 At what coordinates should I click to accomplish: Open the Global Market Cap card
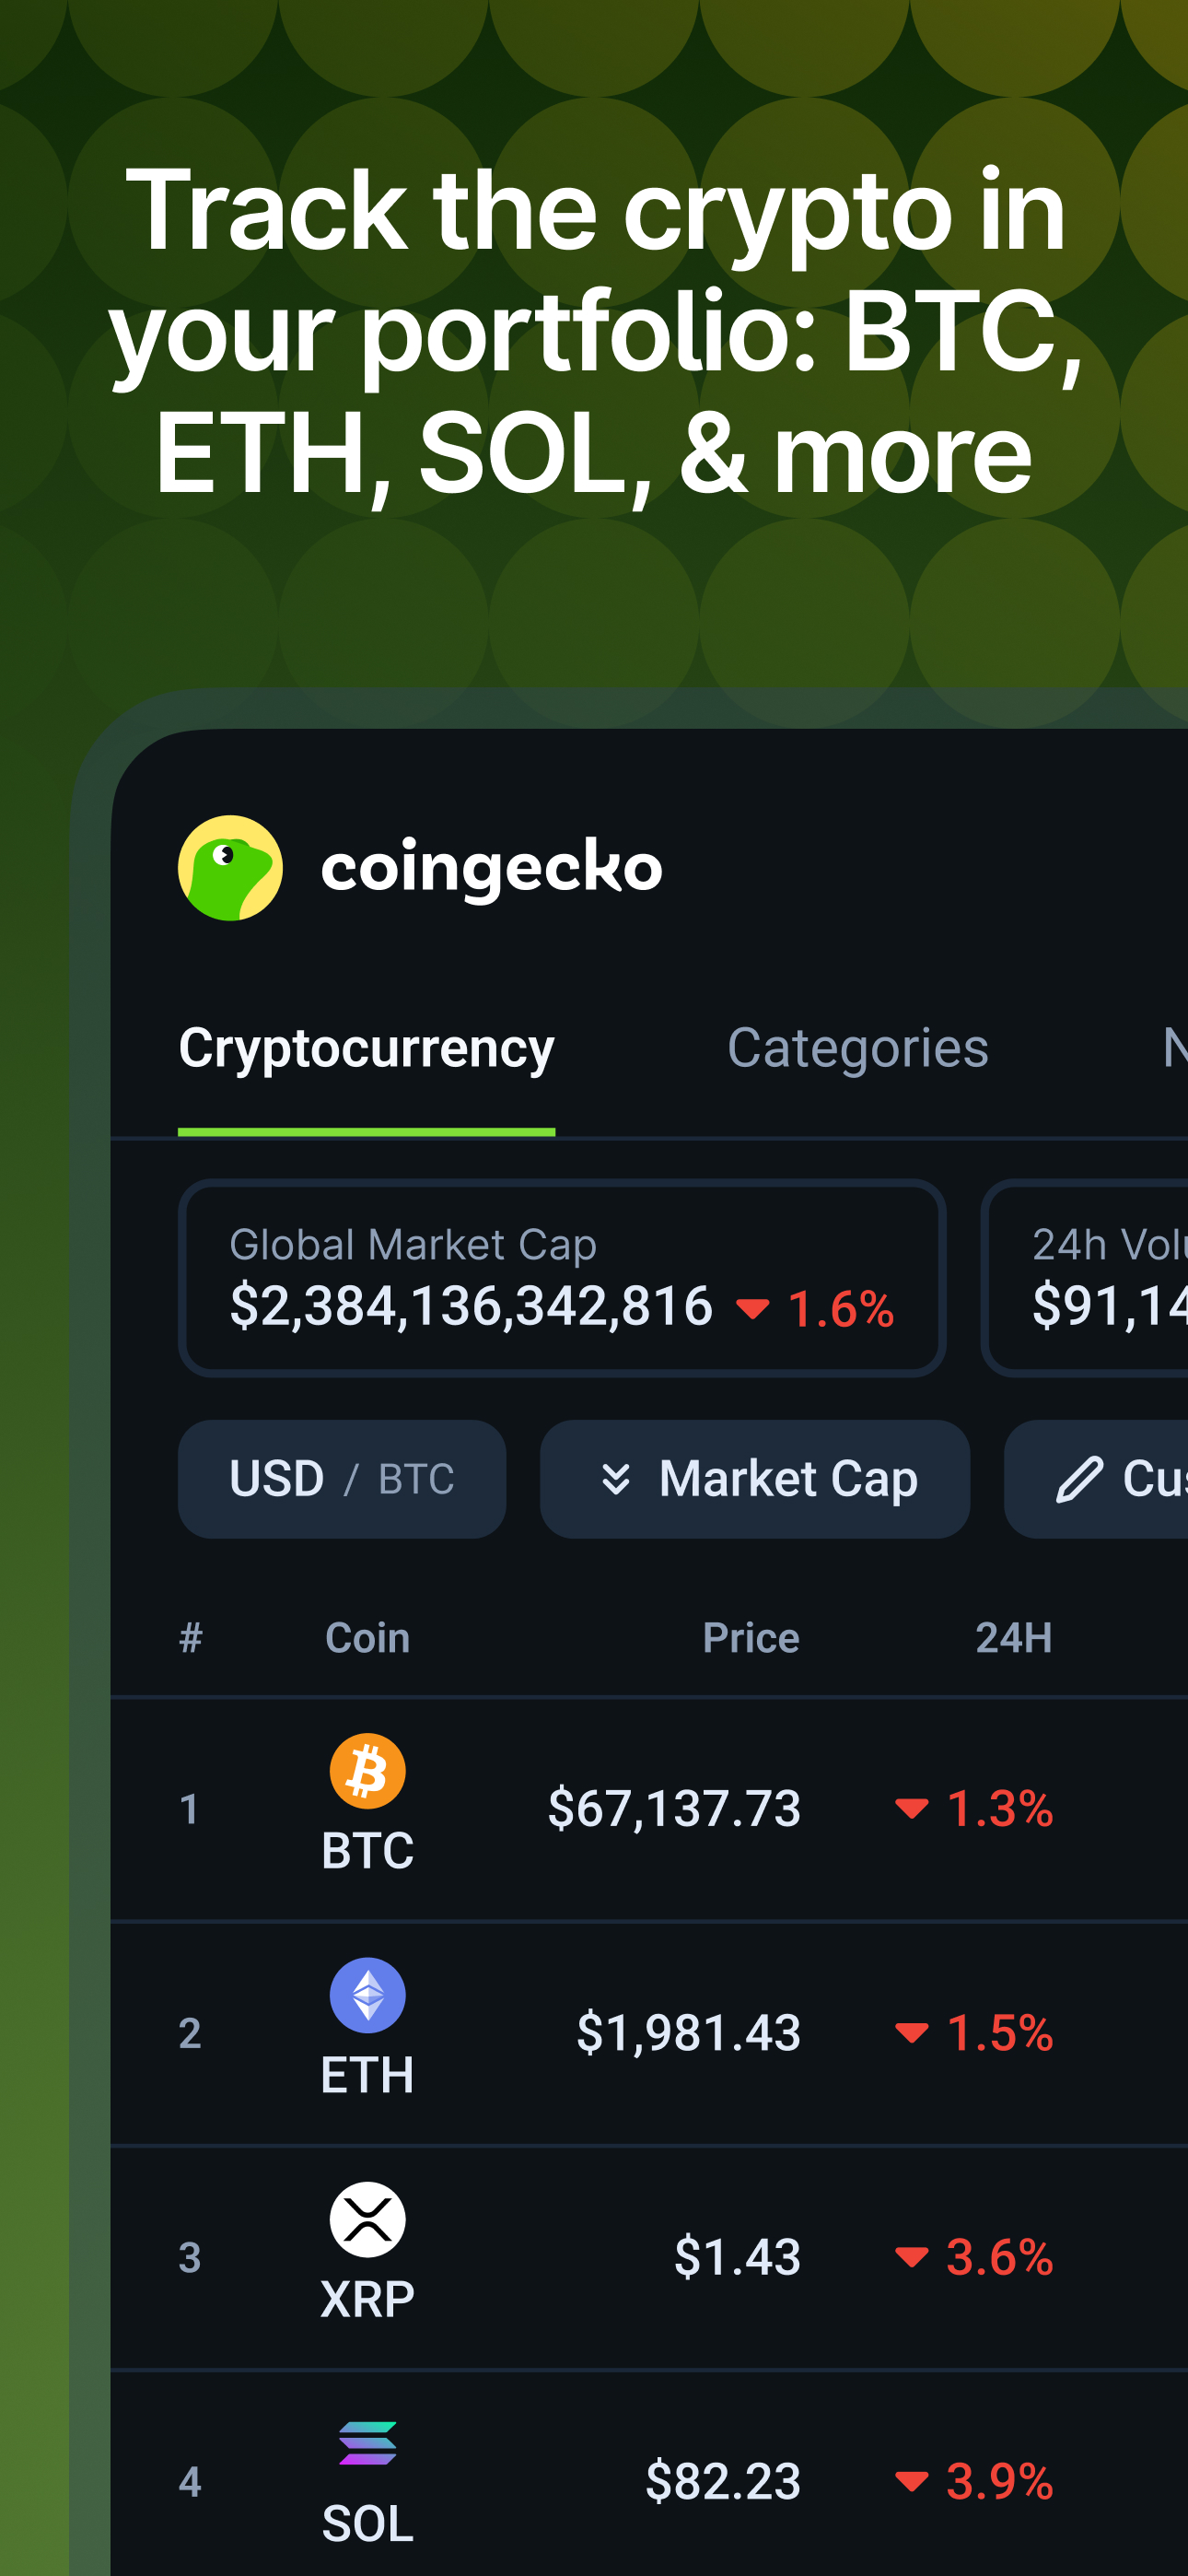click(x=560, y=1278)
